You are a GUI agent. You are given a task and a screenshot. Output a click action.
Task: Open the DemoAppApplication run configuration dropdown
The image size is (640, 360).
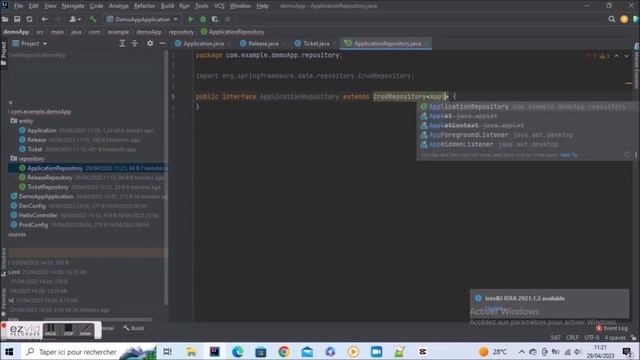pos(142,19)
